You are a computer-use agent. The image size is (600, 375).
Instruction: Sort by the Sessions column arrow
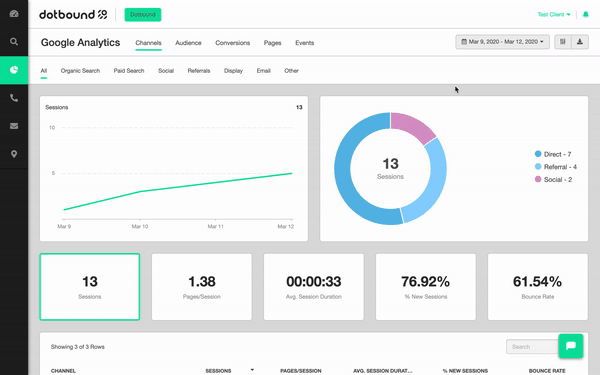(252, 370)
